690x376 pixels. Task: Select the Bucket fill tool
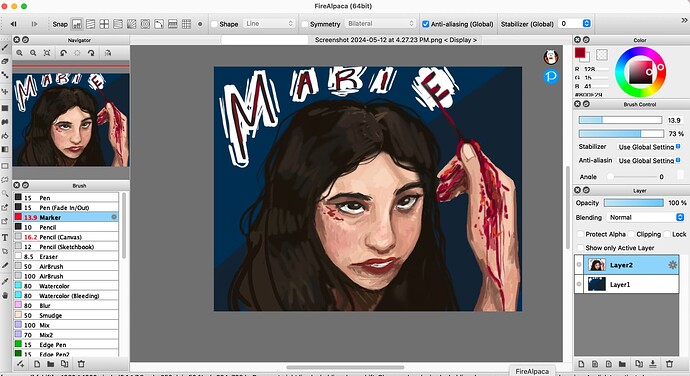click(x=5, y=136)
